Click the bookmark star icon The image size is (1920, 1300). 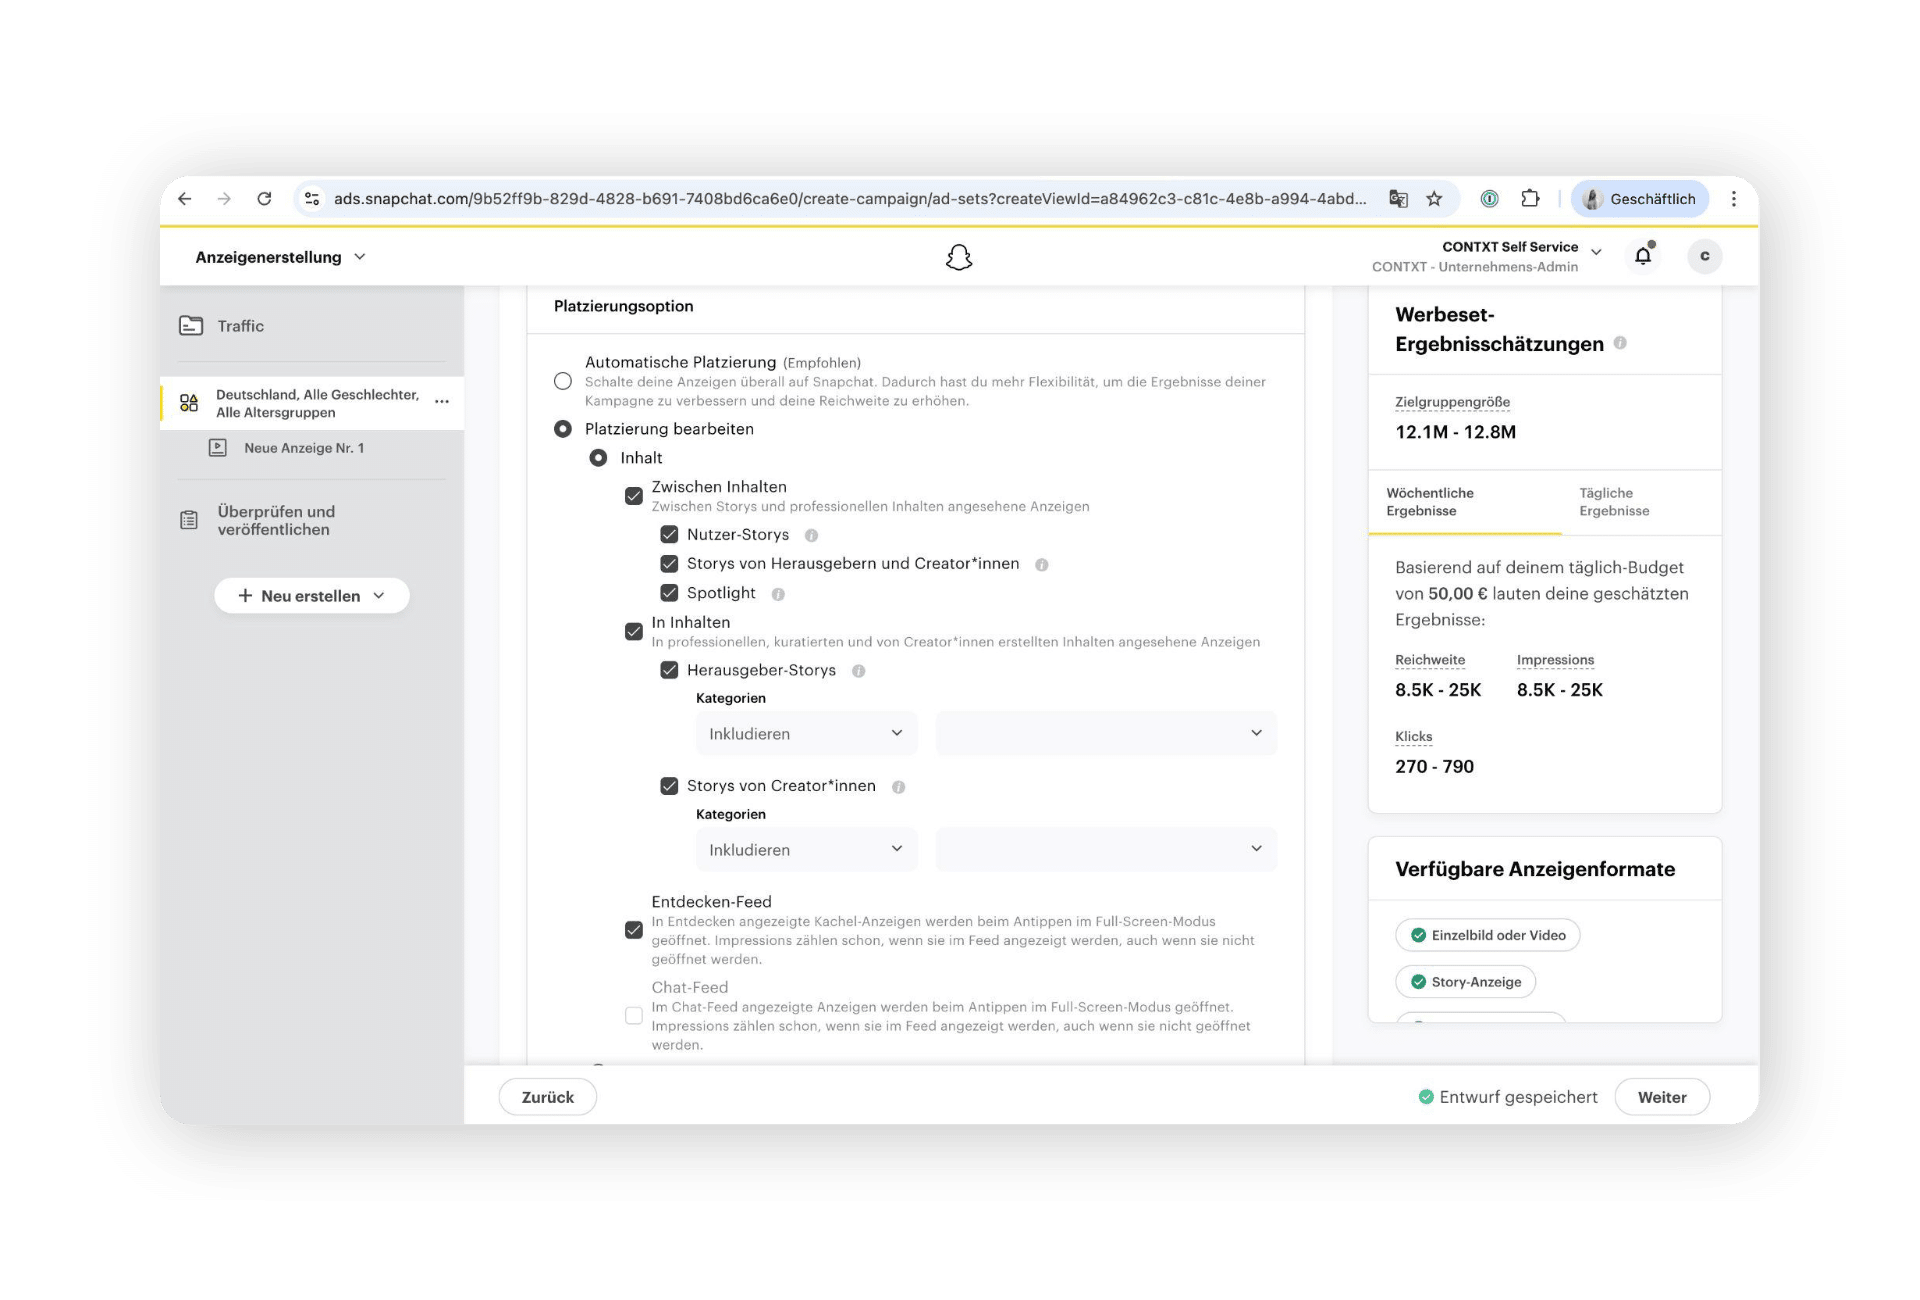1434,199
